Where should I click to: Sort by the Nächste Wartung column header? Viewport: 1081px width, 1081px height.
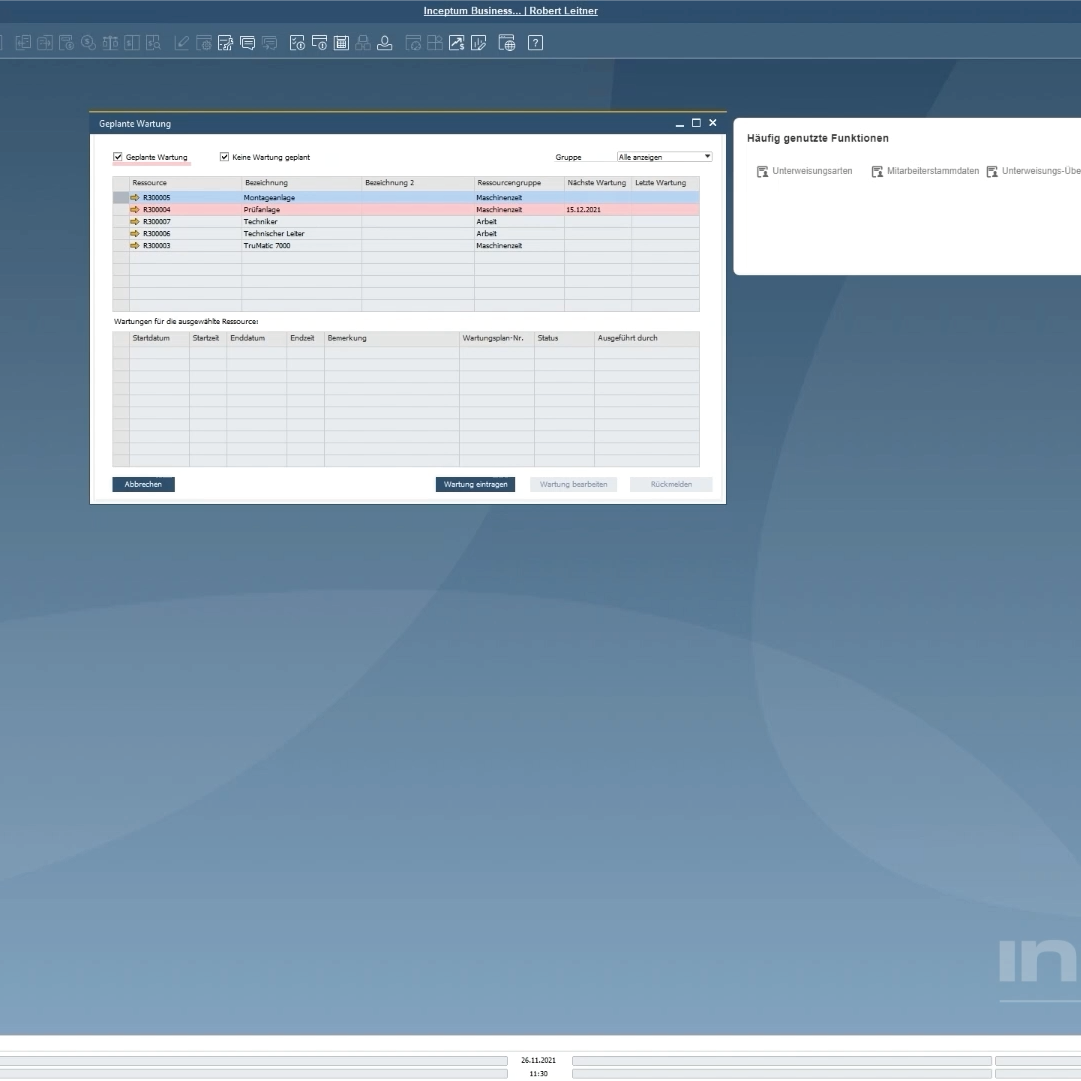[597, 183]
